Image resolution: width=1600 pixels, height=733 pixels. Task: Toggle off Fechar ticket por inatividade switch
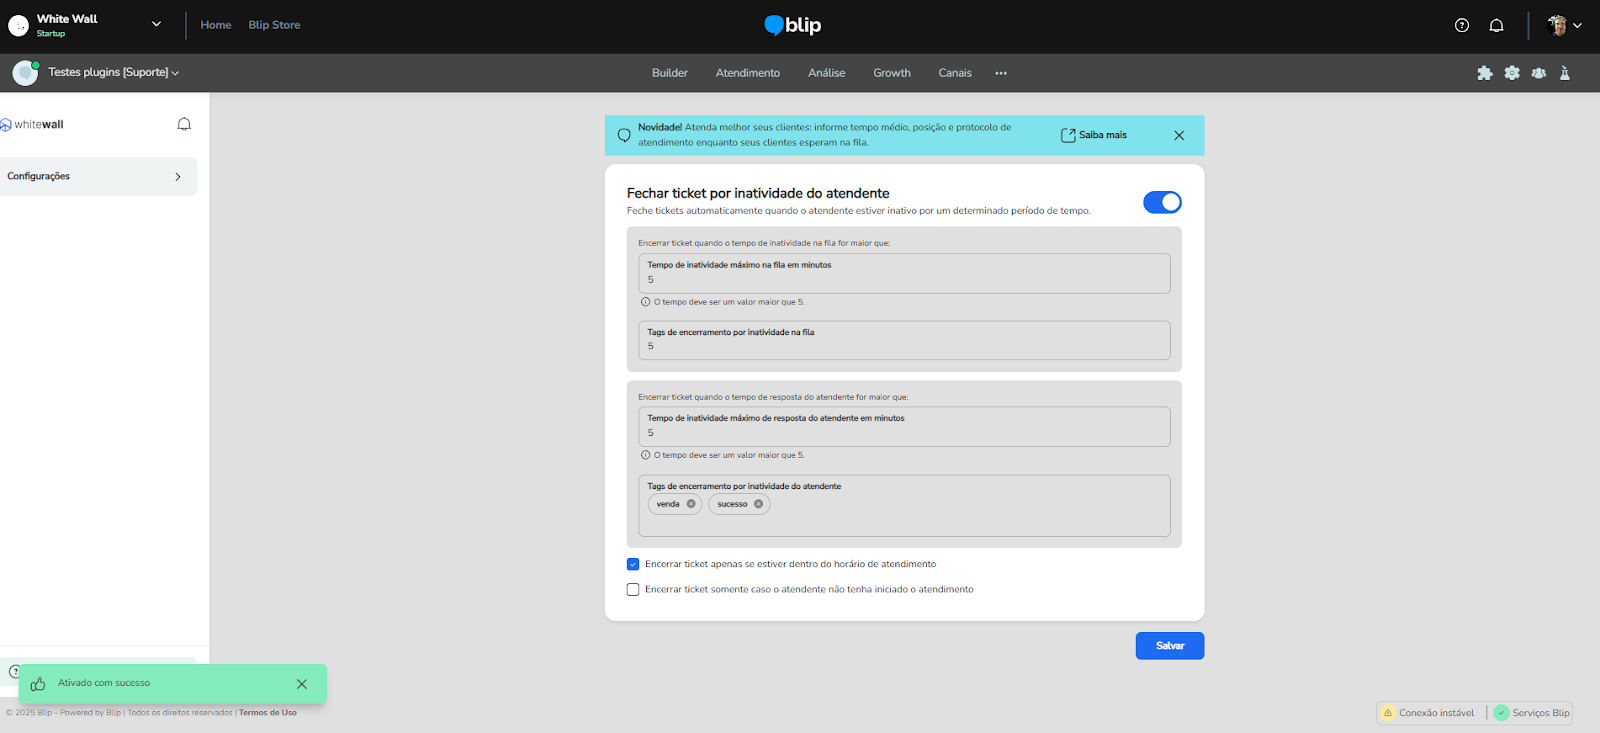click(x=1162, y=202)
